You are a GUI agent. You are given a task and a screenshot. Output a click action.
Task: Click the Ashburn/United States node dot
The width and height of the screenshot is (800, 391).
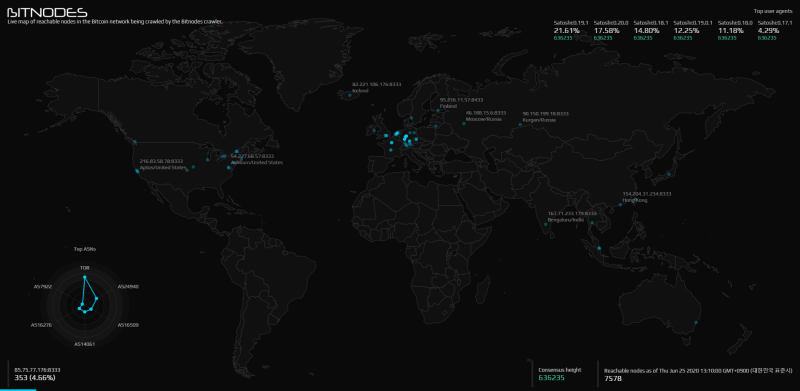tap(229, 167)
